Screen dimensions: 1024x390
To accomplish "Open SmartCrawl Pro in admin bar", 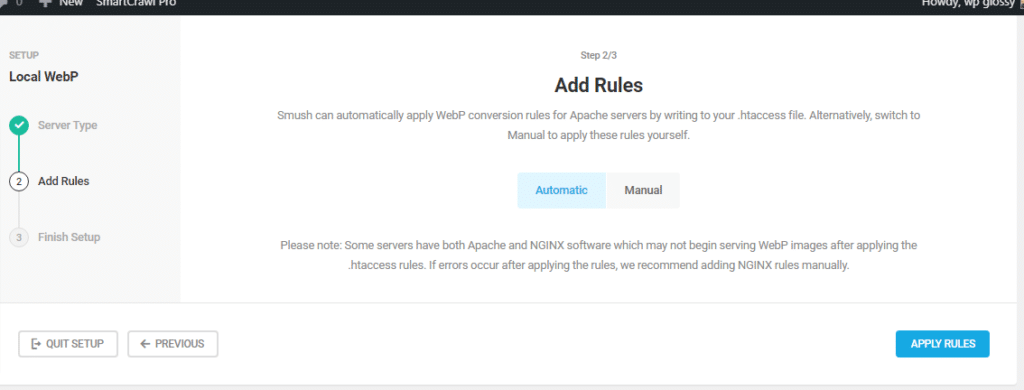I will point(136,3).
